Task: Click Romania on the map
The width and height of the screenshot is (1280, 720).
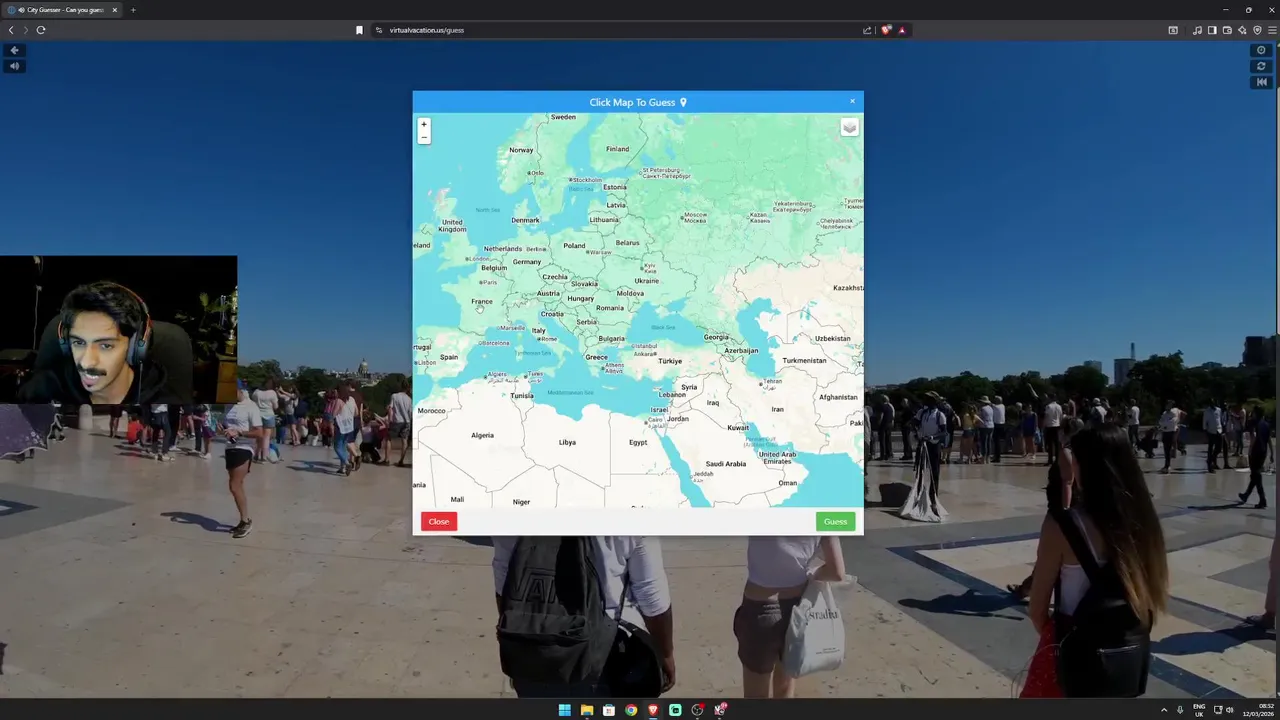Action: click(x=609, y=308)
